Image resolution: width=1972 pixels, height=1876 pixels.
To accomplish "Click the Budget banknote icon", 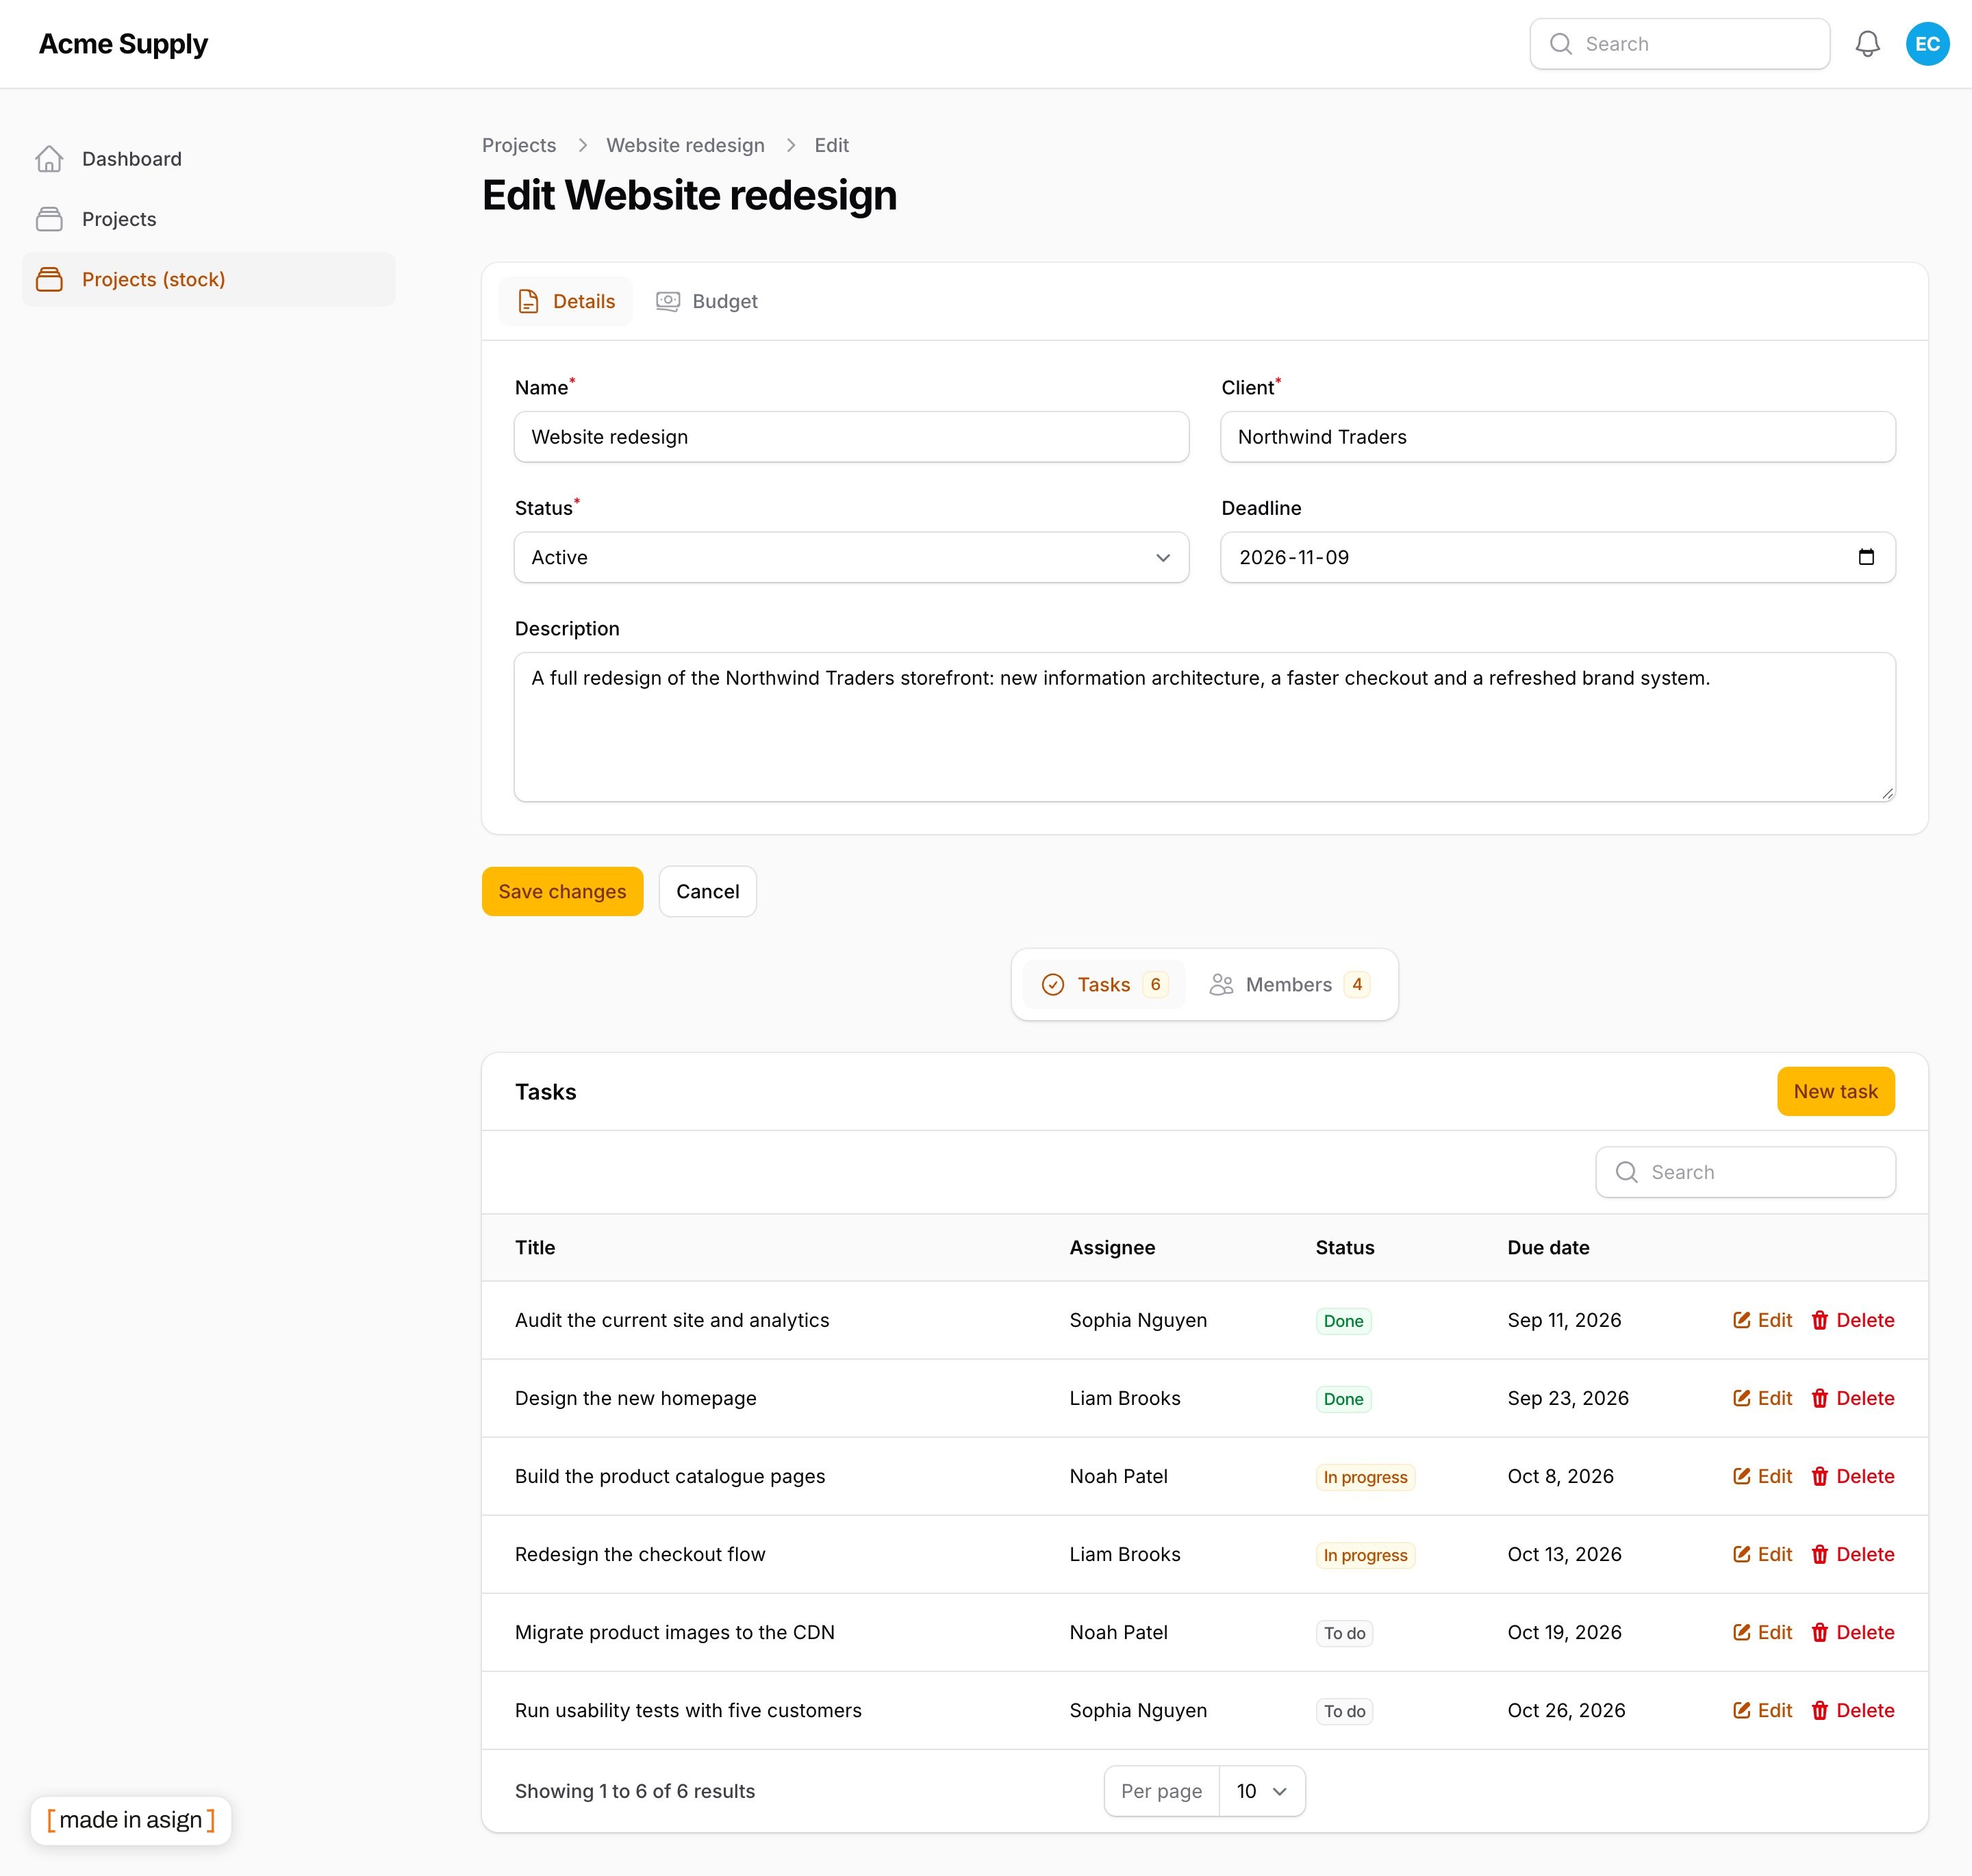I will click(x=667, y=301).
